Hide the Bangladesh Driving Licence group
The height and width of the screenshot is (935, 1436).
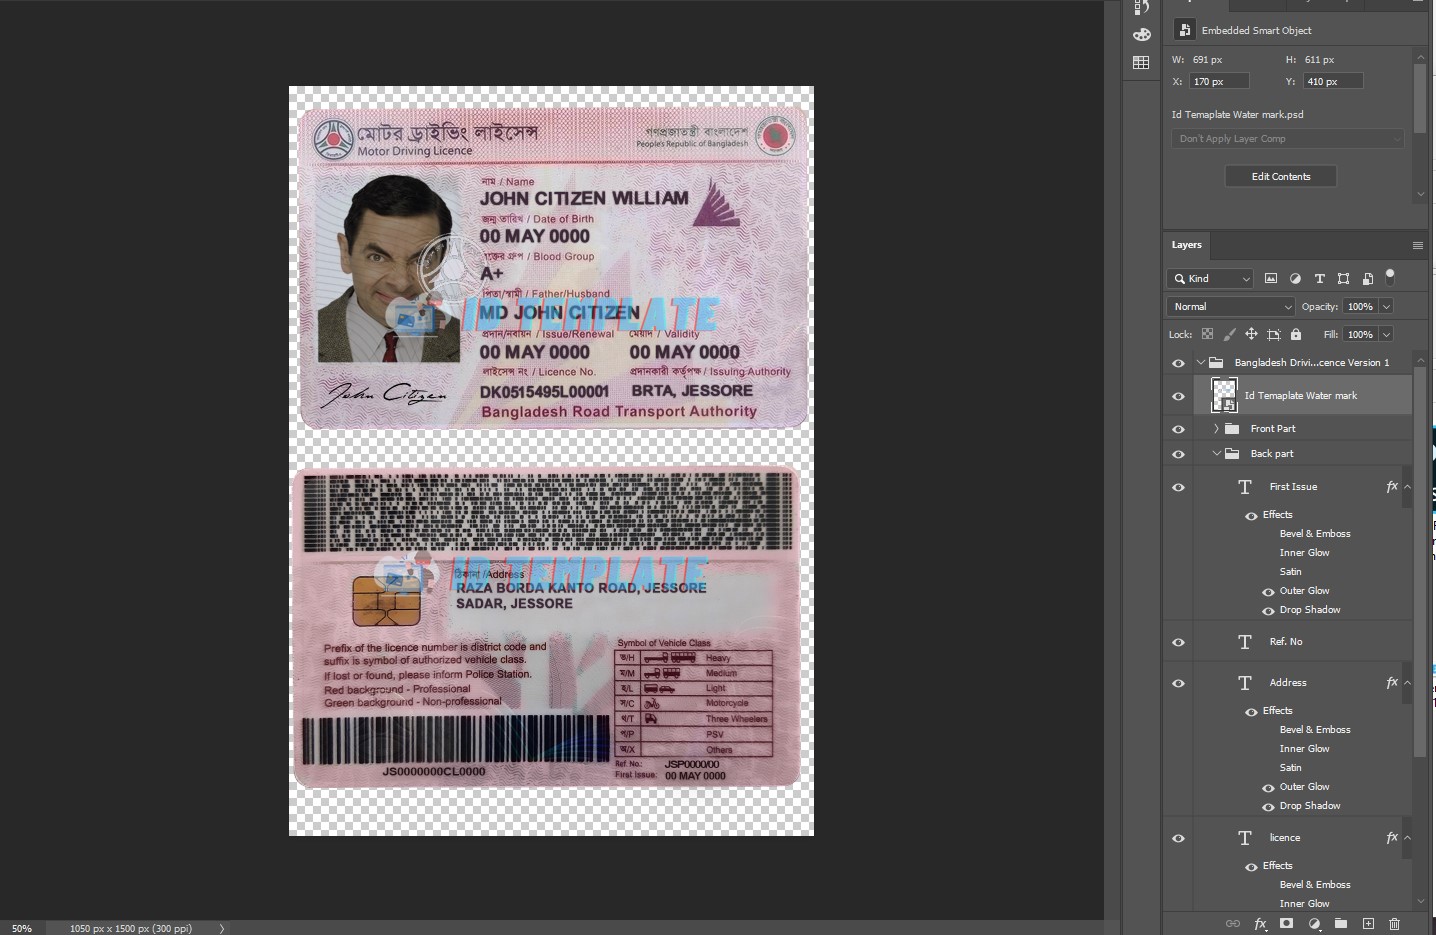coord(1178,363)
